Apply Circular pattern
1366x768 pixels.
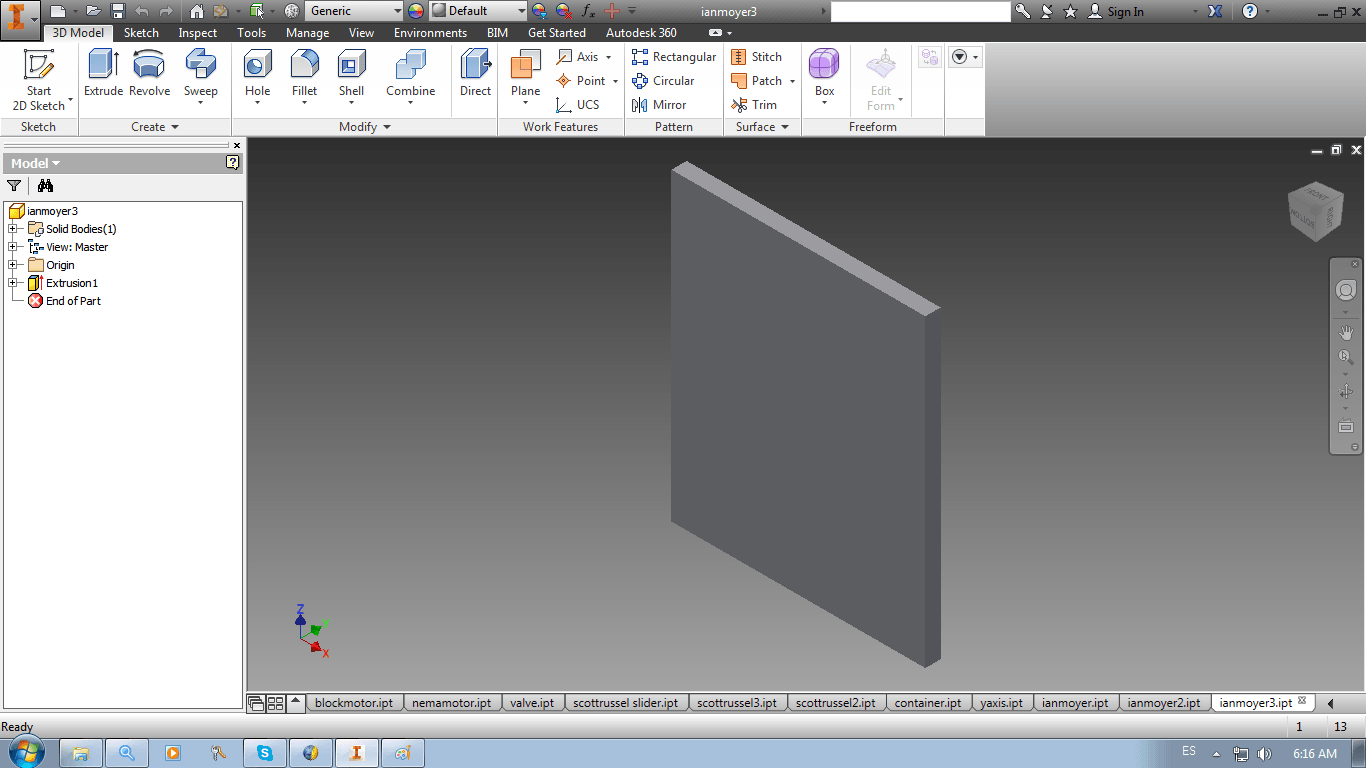(x=663, y=81)
